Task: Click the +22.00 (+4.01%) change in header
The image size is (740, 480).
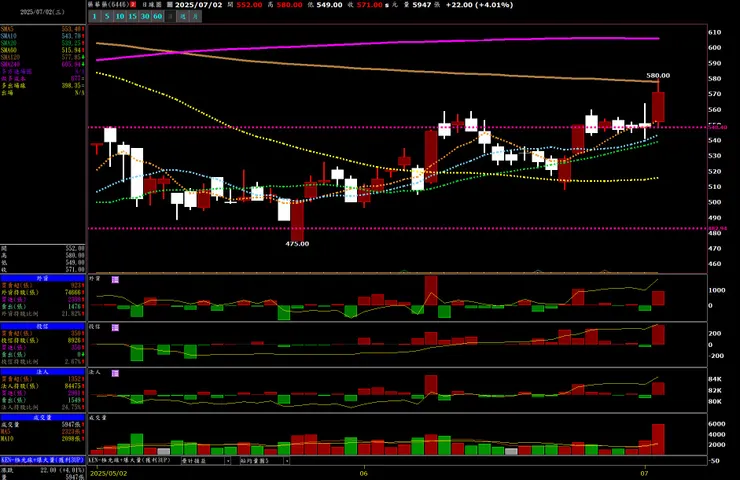Action: coord(479,5)
